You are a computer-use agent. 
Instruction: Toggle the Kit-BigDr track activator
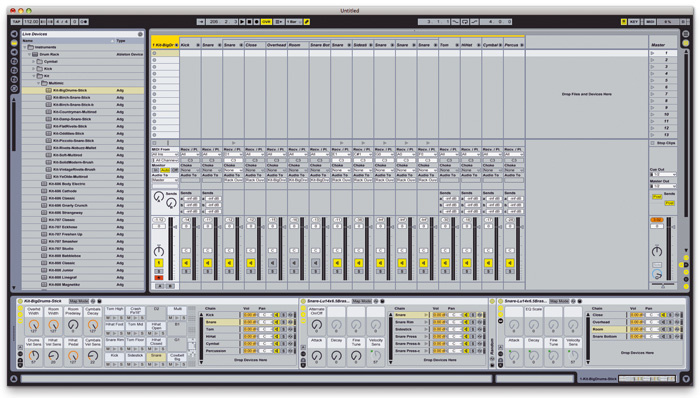(158, 263)
